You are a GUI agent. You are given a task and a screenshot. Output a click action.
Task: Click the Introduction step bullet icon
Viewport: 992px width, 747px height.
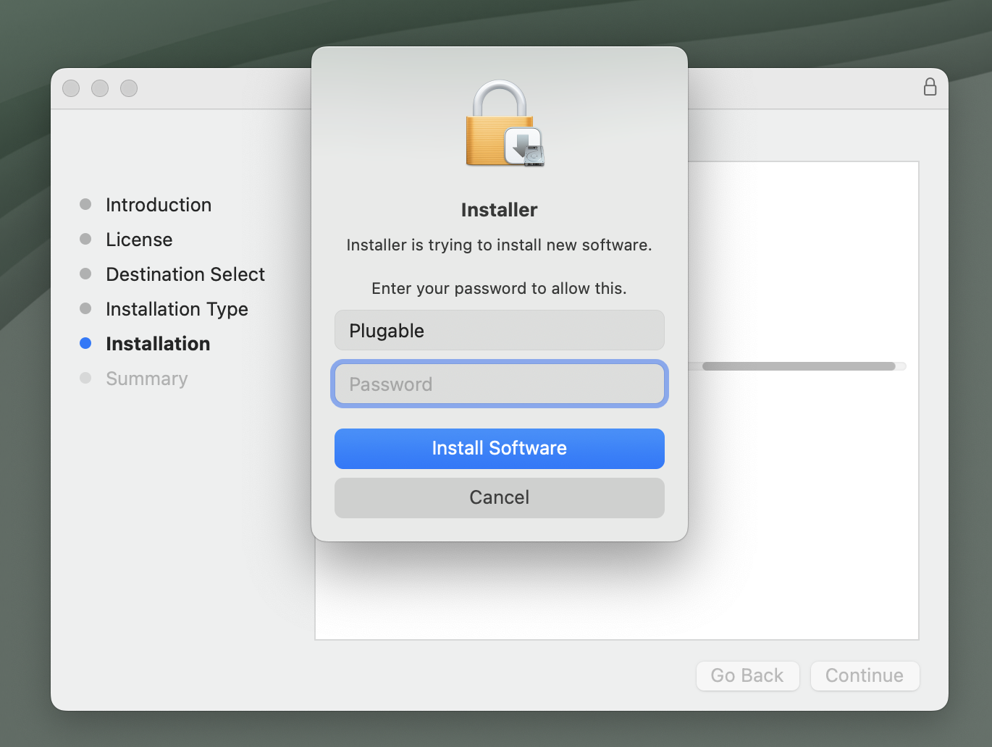point(85,204)
